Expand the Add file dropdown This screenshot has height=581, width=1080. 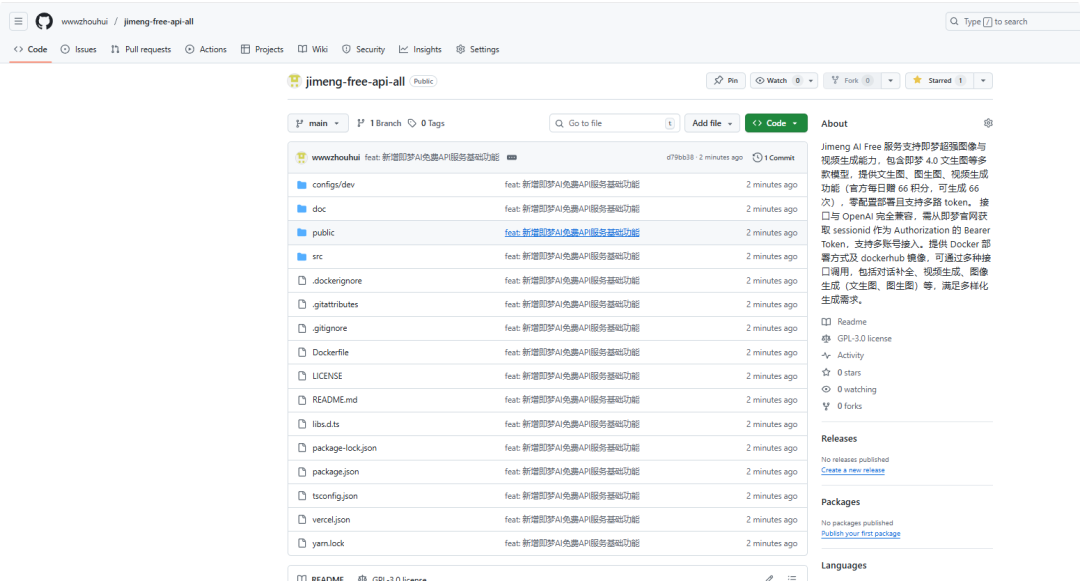tap(713, 123)
